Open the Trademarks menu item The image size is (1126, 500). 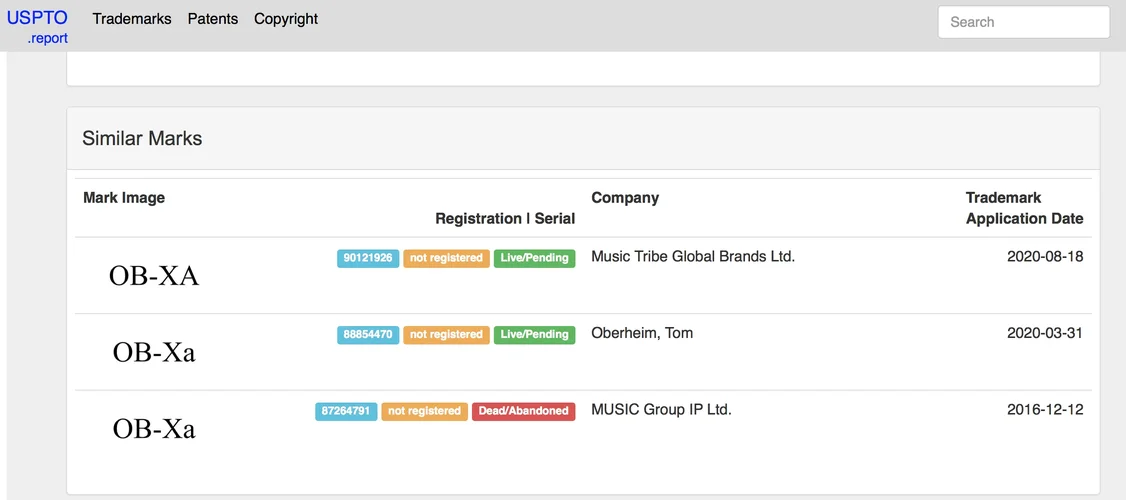132,19
